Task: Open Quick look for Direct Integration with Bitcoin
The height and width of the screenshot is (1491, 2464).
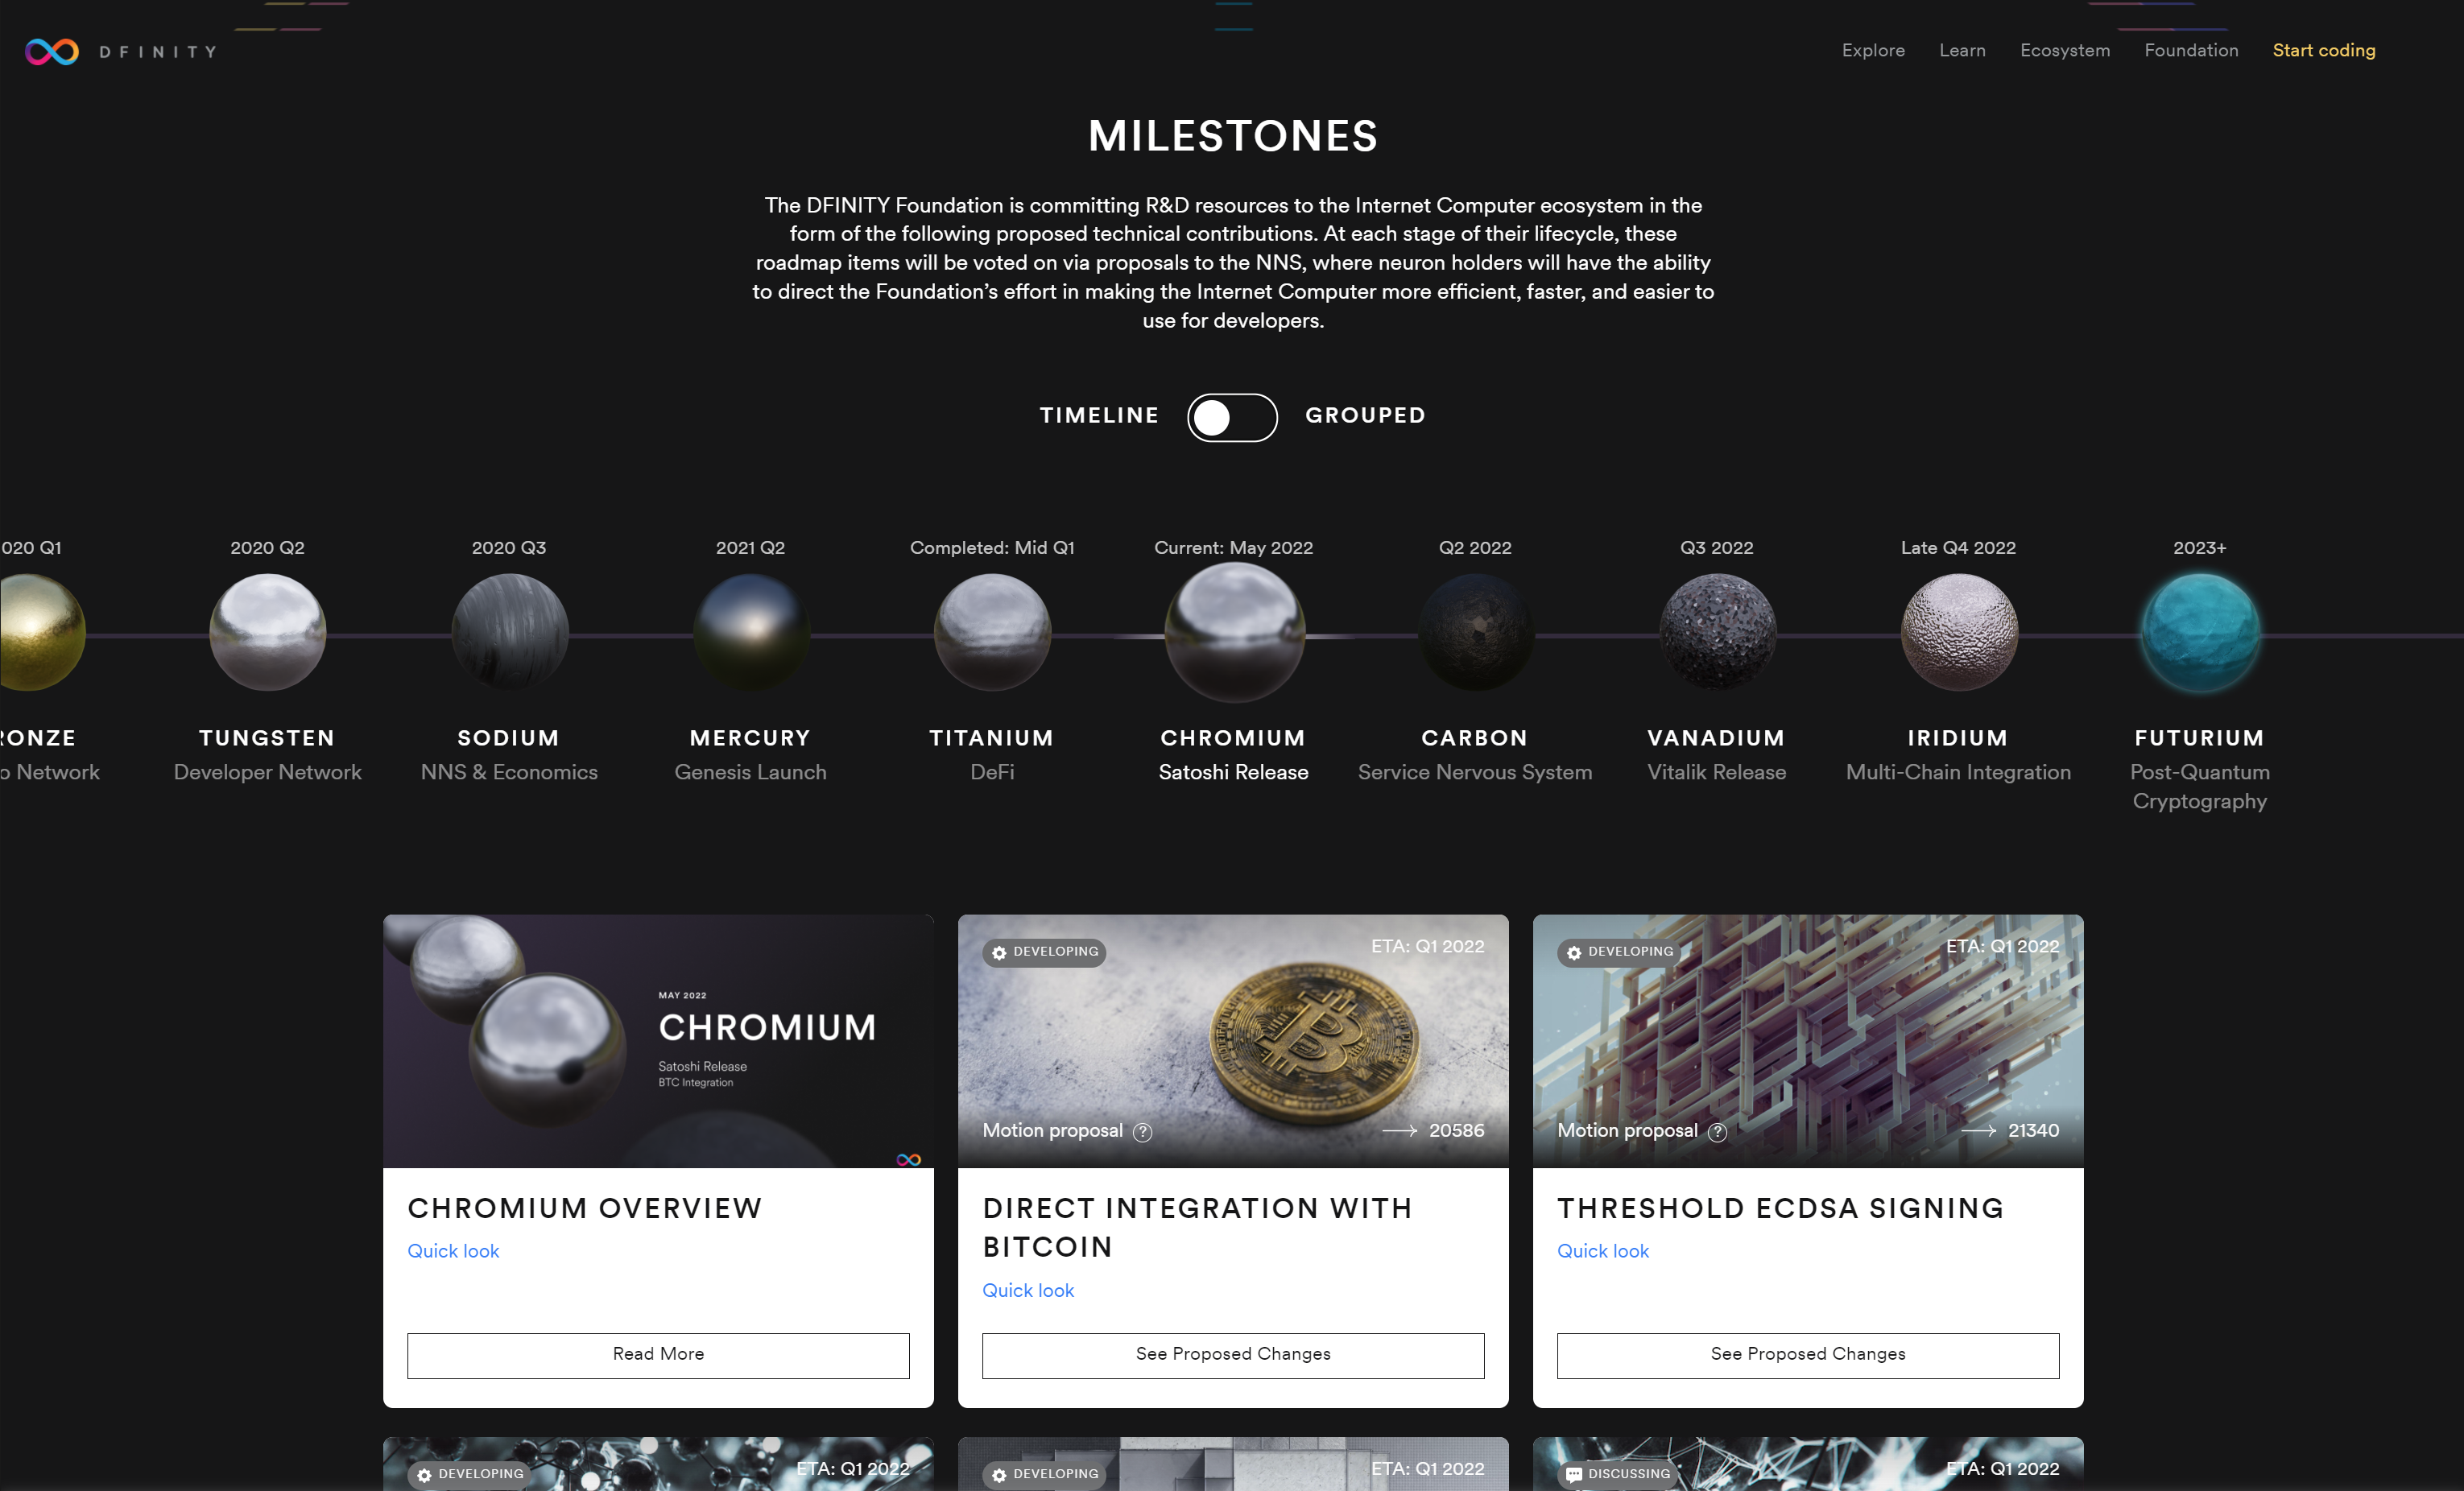Action: point(1028,1290)
